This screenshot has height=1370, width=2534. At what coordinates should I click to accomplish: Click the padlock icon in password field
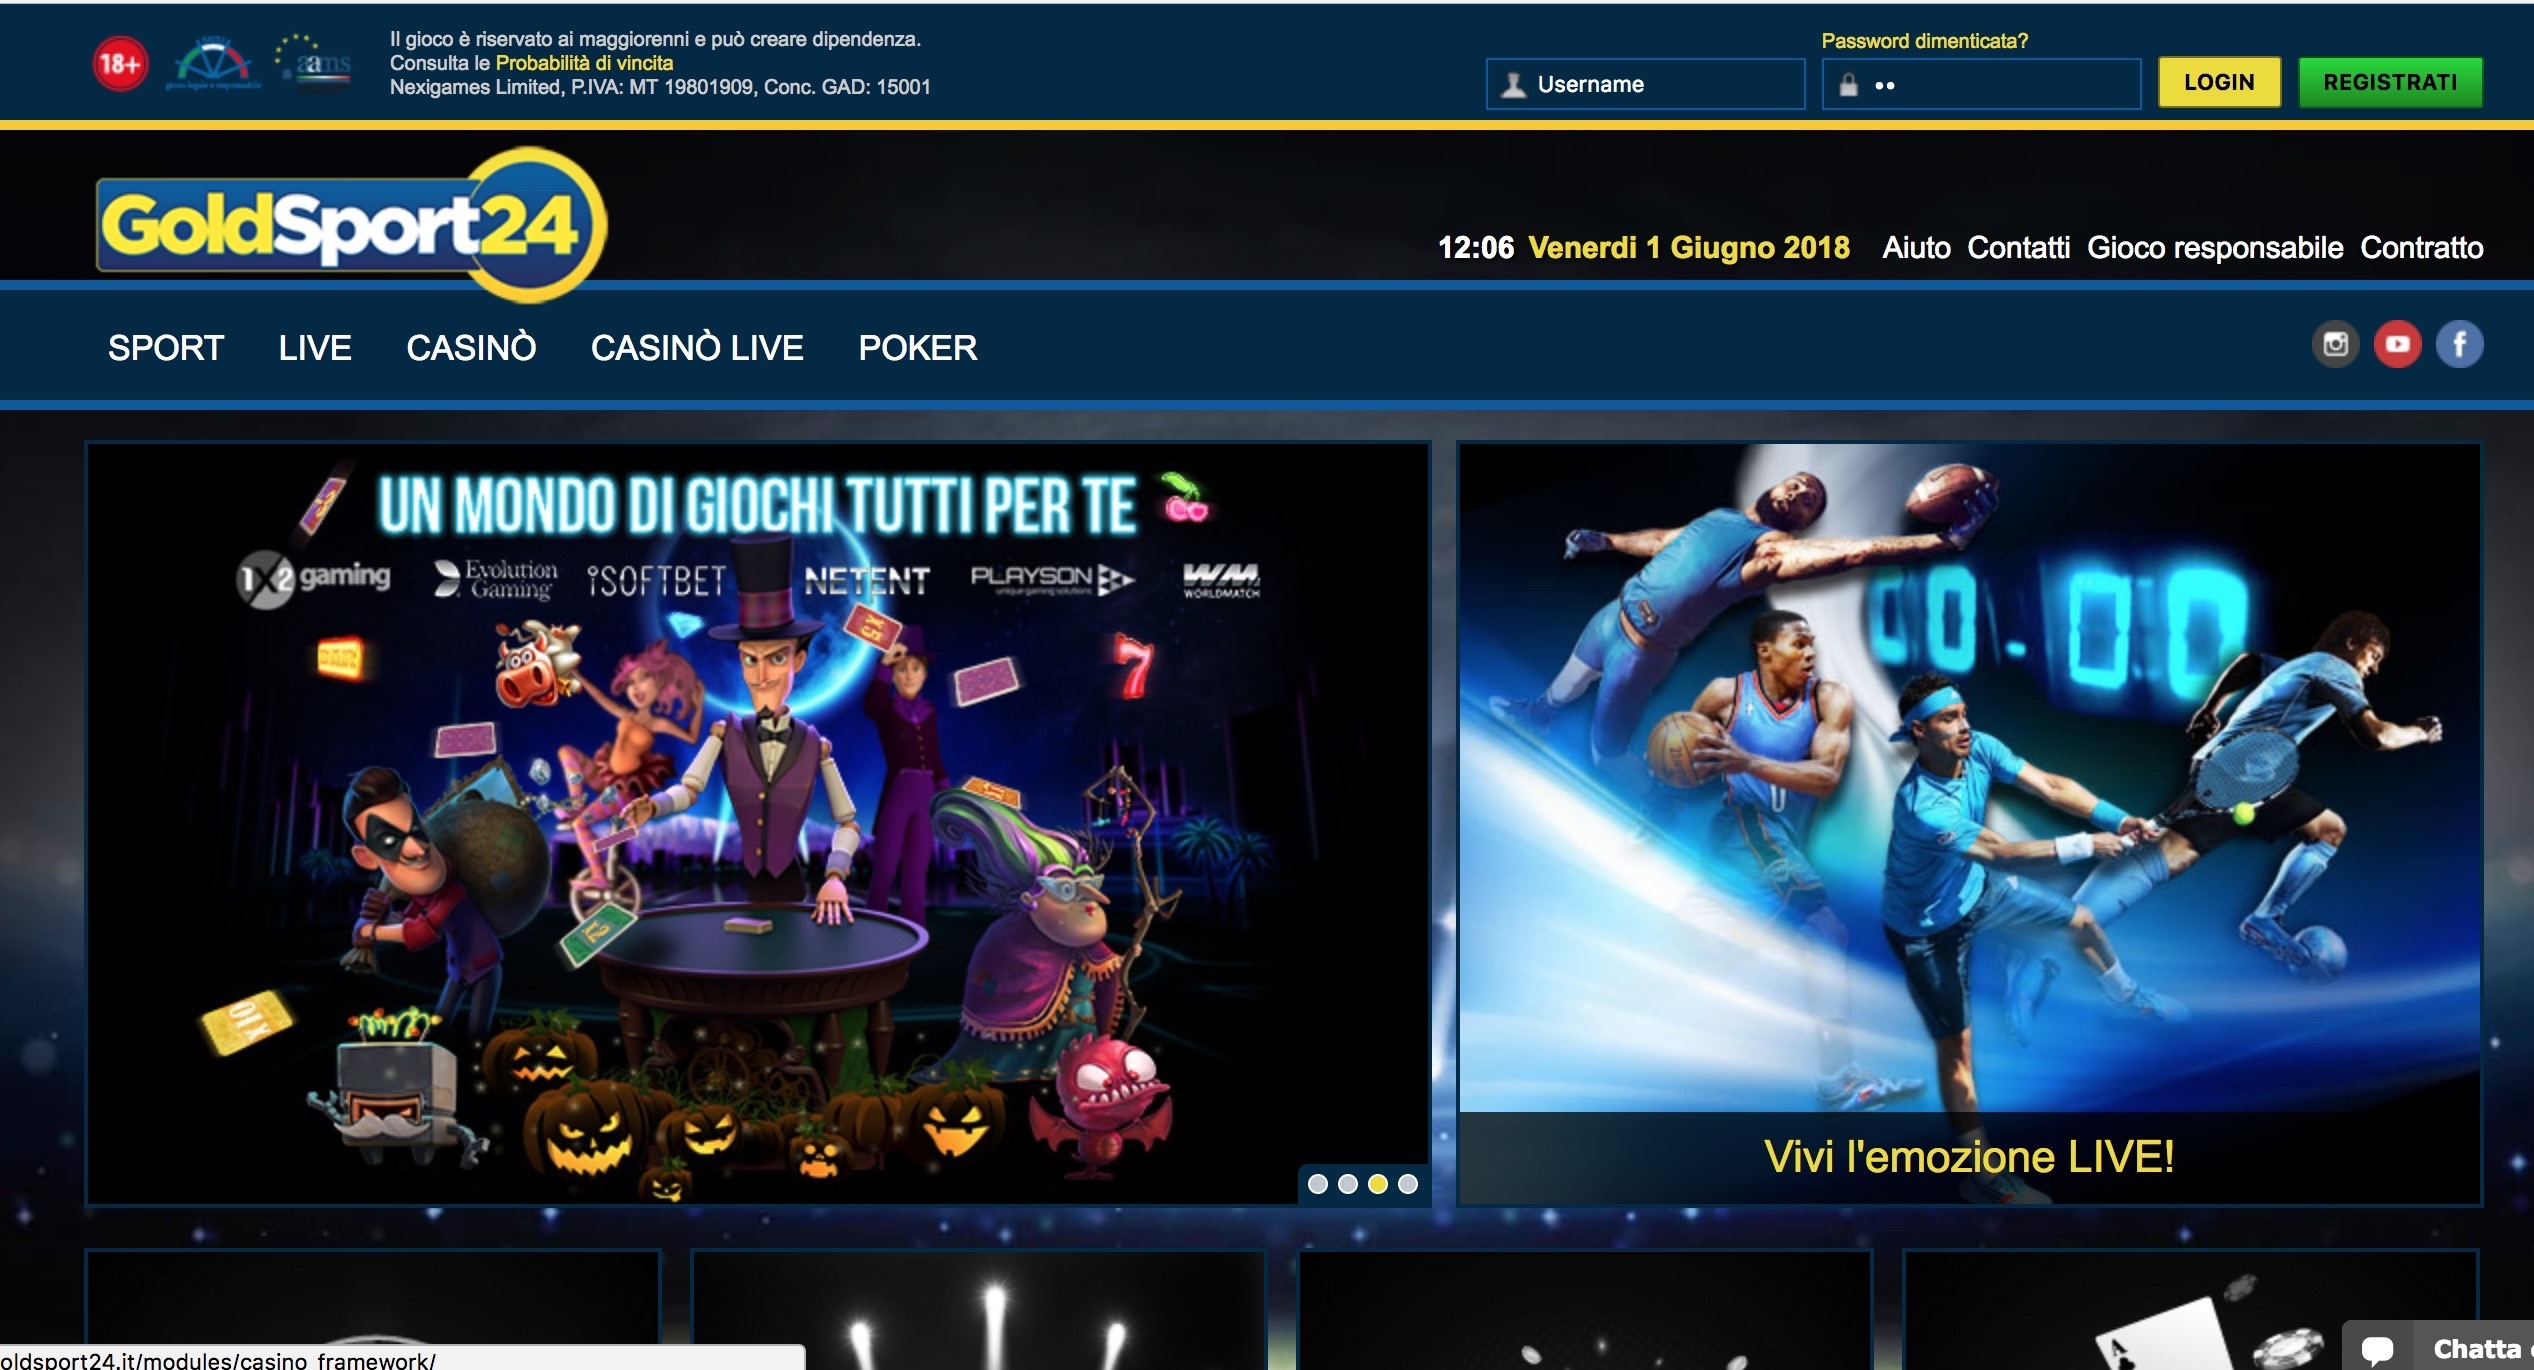(1848, 85)
